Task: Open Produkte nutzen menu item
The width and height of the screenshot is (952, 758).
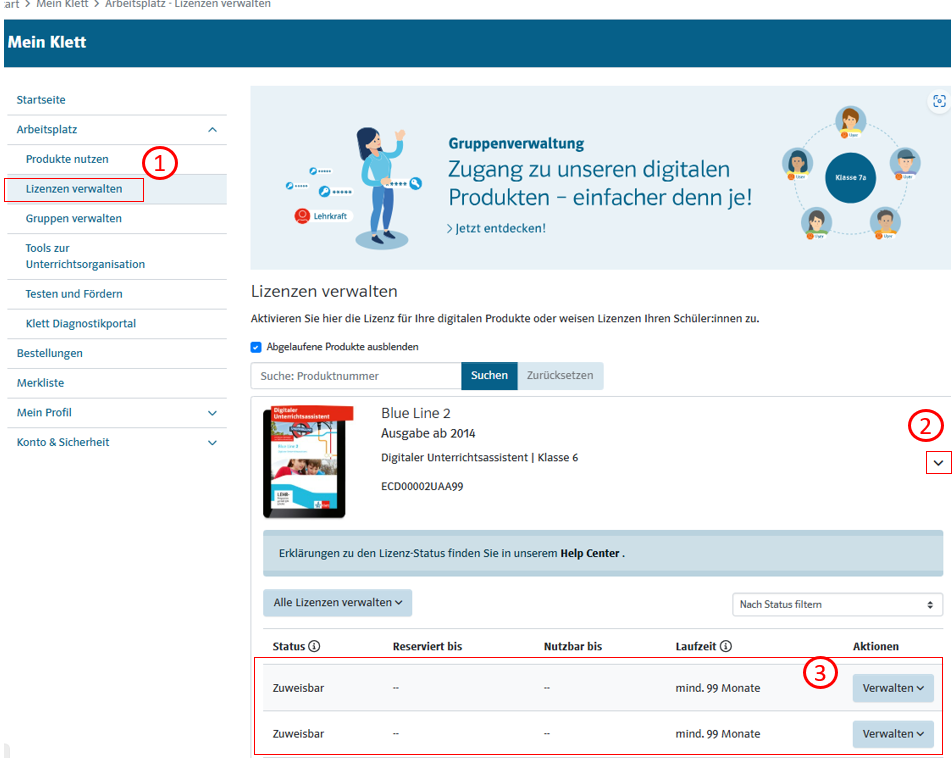Action: 67,159
